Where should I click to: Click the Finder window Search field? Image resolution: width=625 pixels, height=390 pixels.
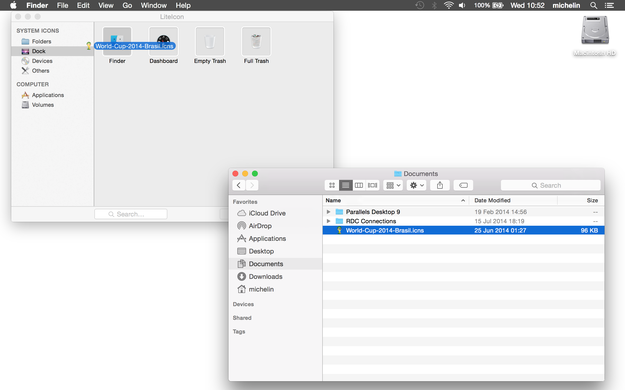tap(550, 185)
